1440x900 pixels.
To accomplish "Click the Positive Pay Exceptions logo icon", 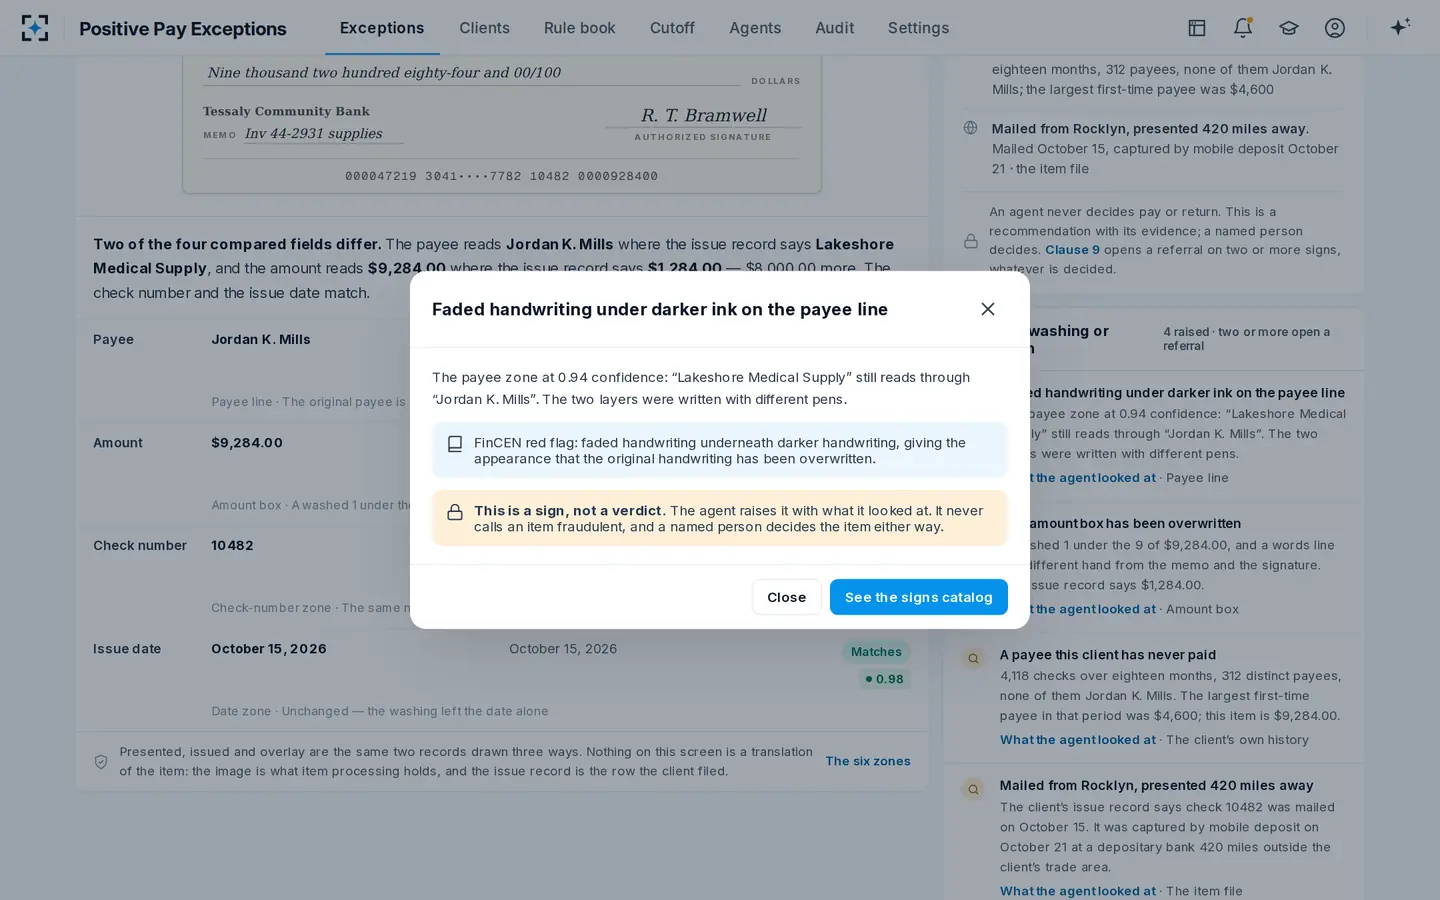I will coord(35,28).
